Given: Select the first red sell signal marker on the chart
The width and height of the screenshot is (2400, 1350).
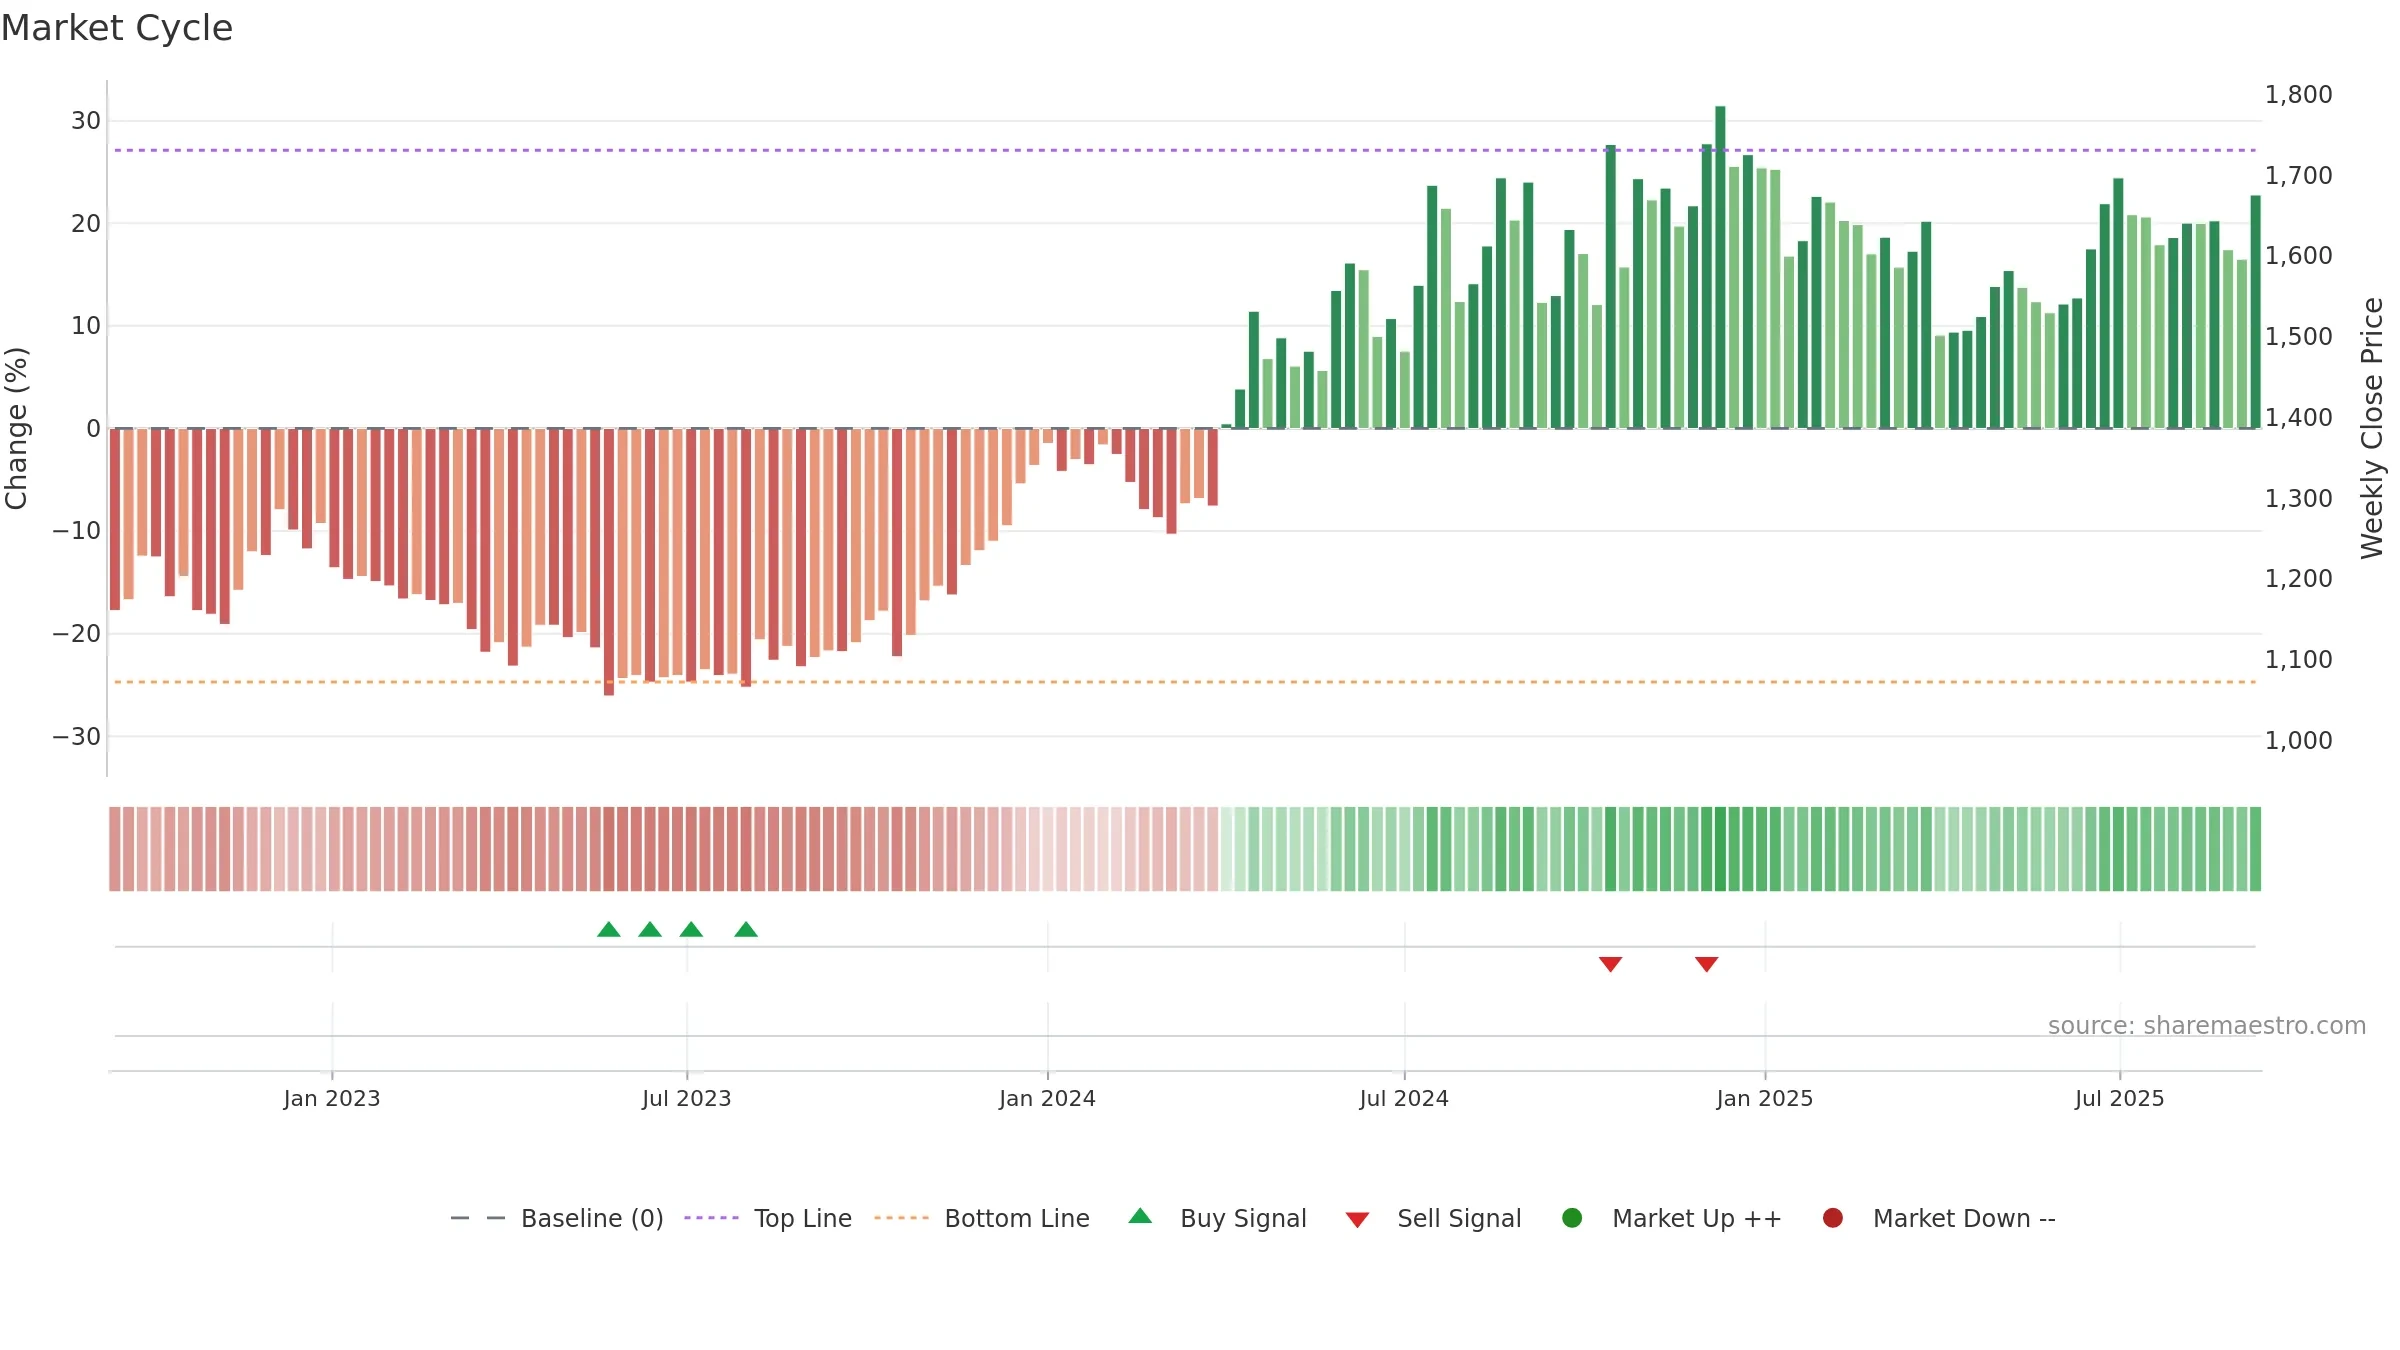Looking at the screenshot, I should click(1610, 964).
